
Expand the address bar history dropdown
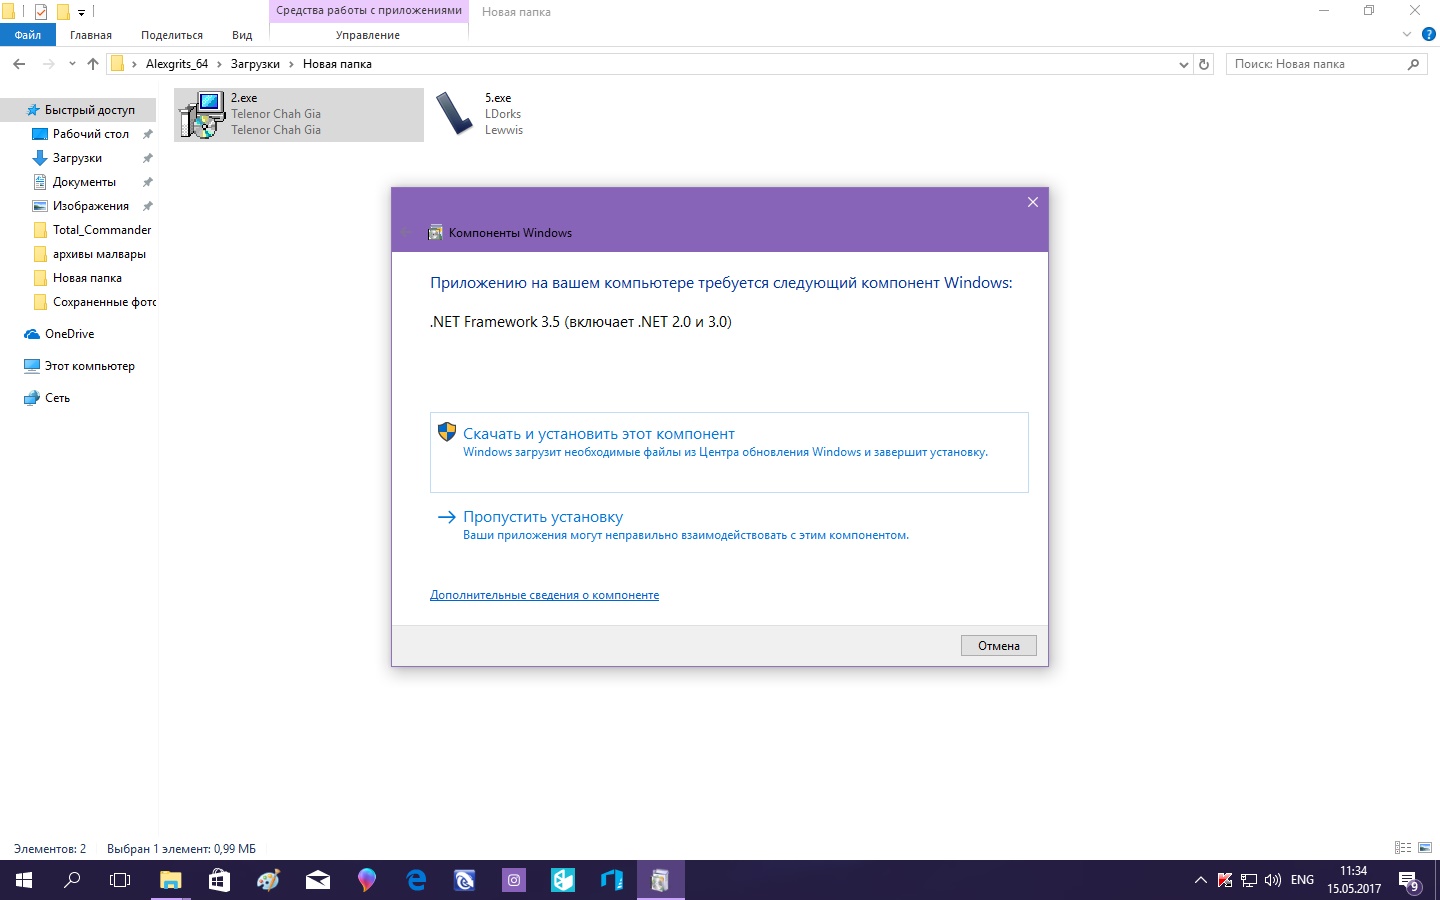1184,64
